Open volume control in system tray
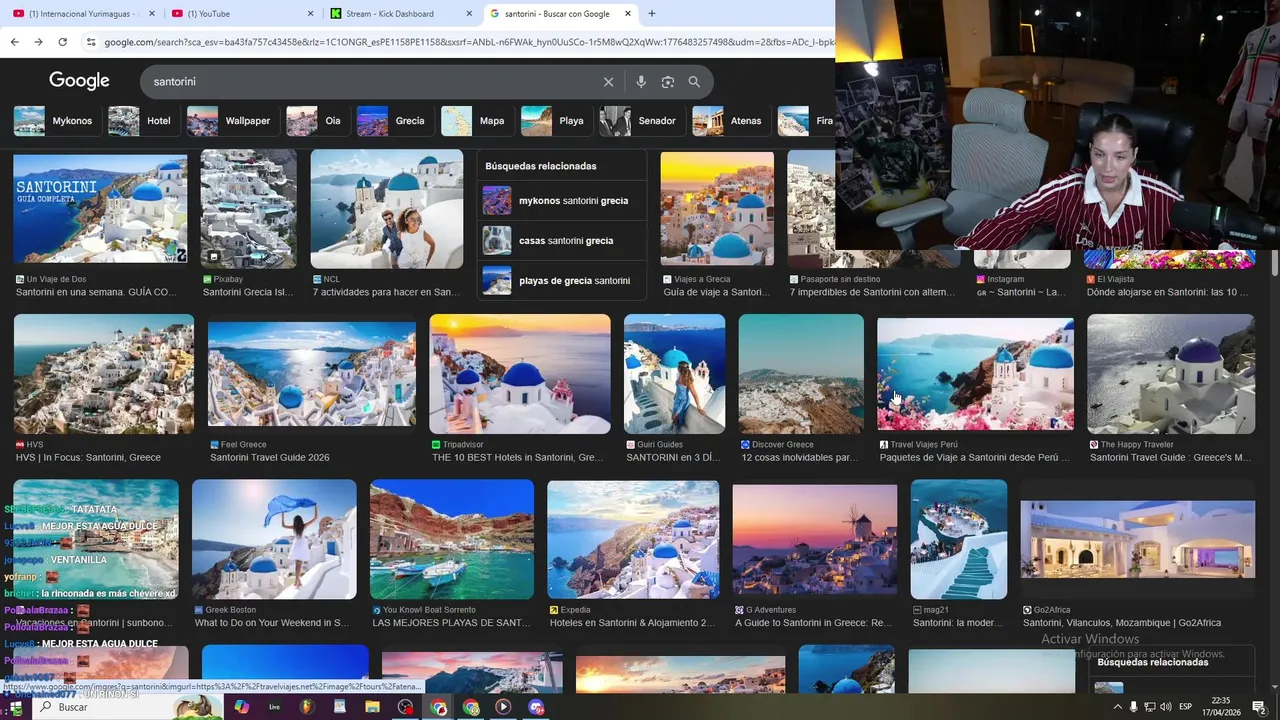Viewport: 1280px width, 720px height. click(x=1166, y=707)
